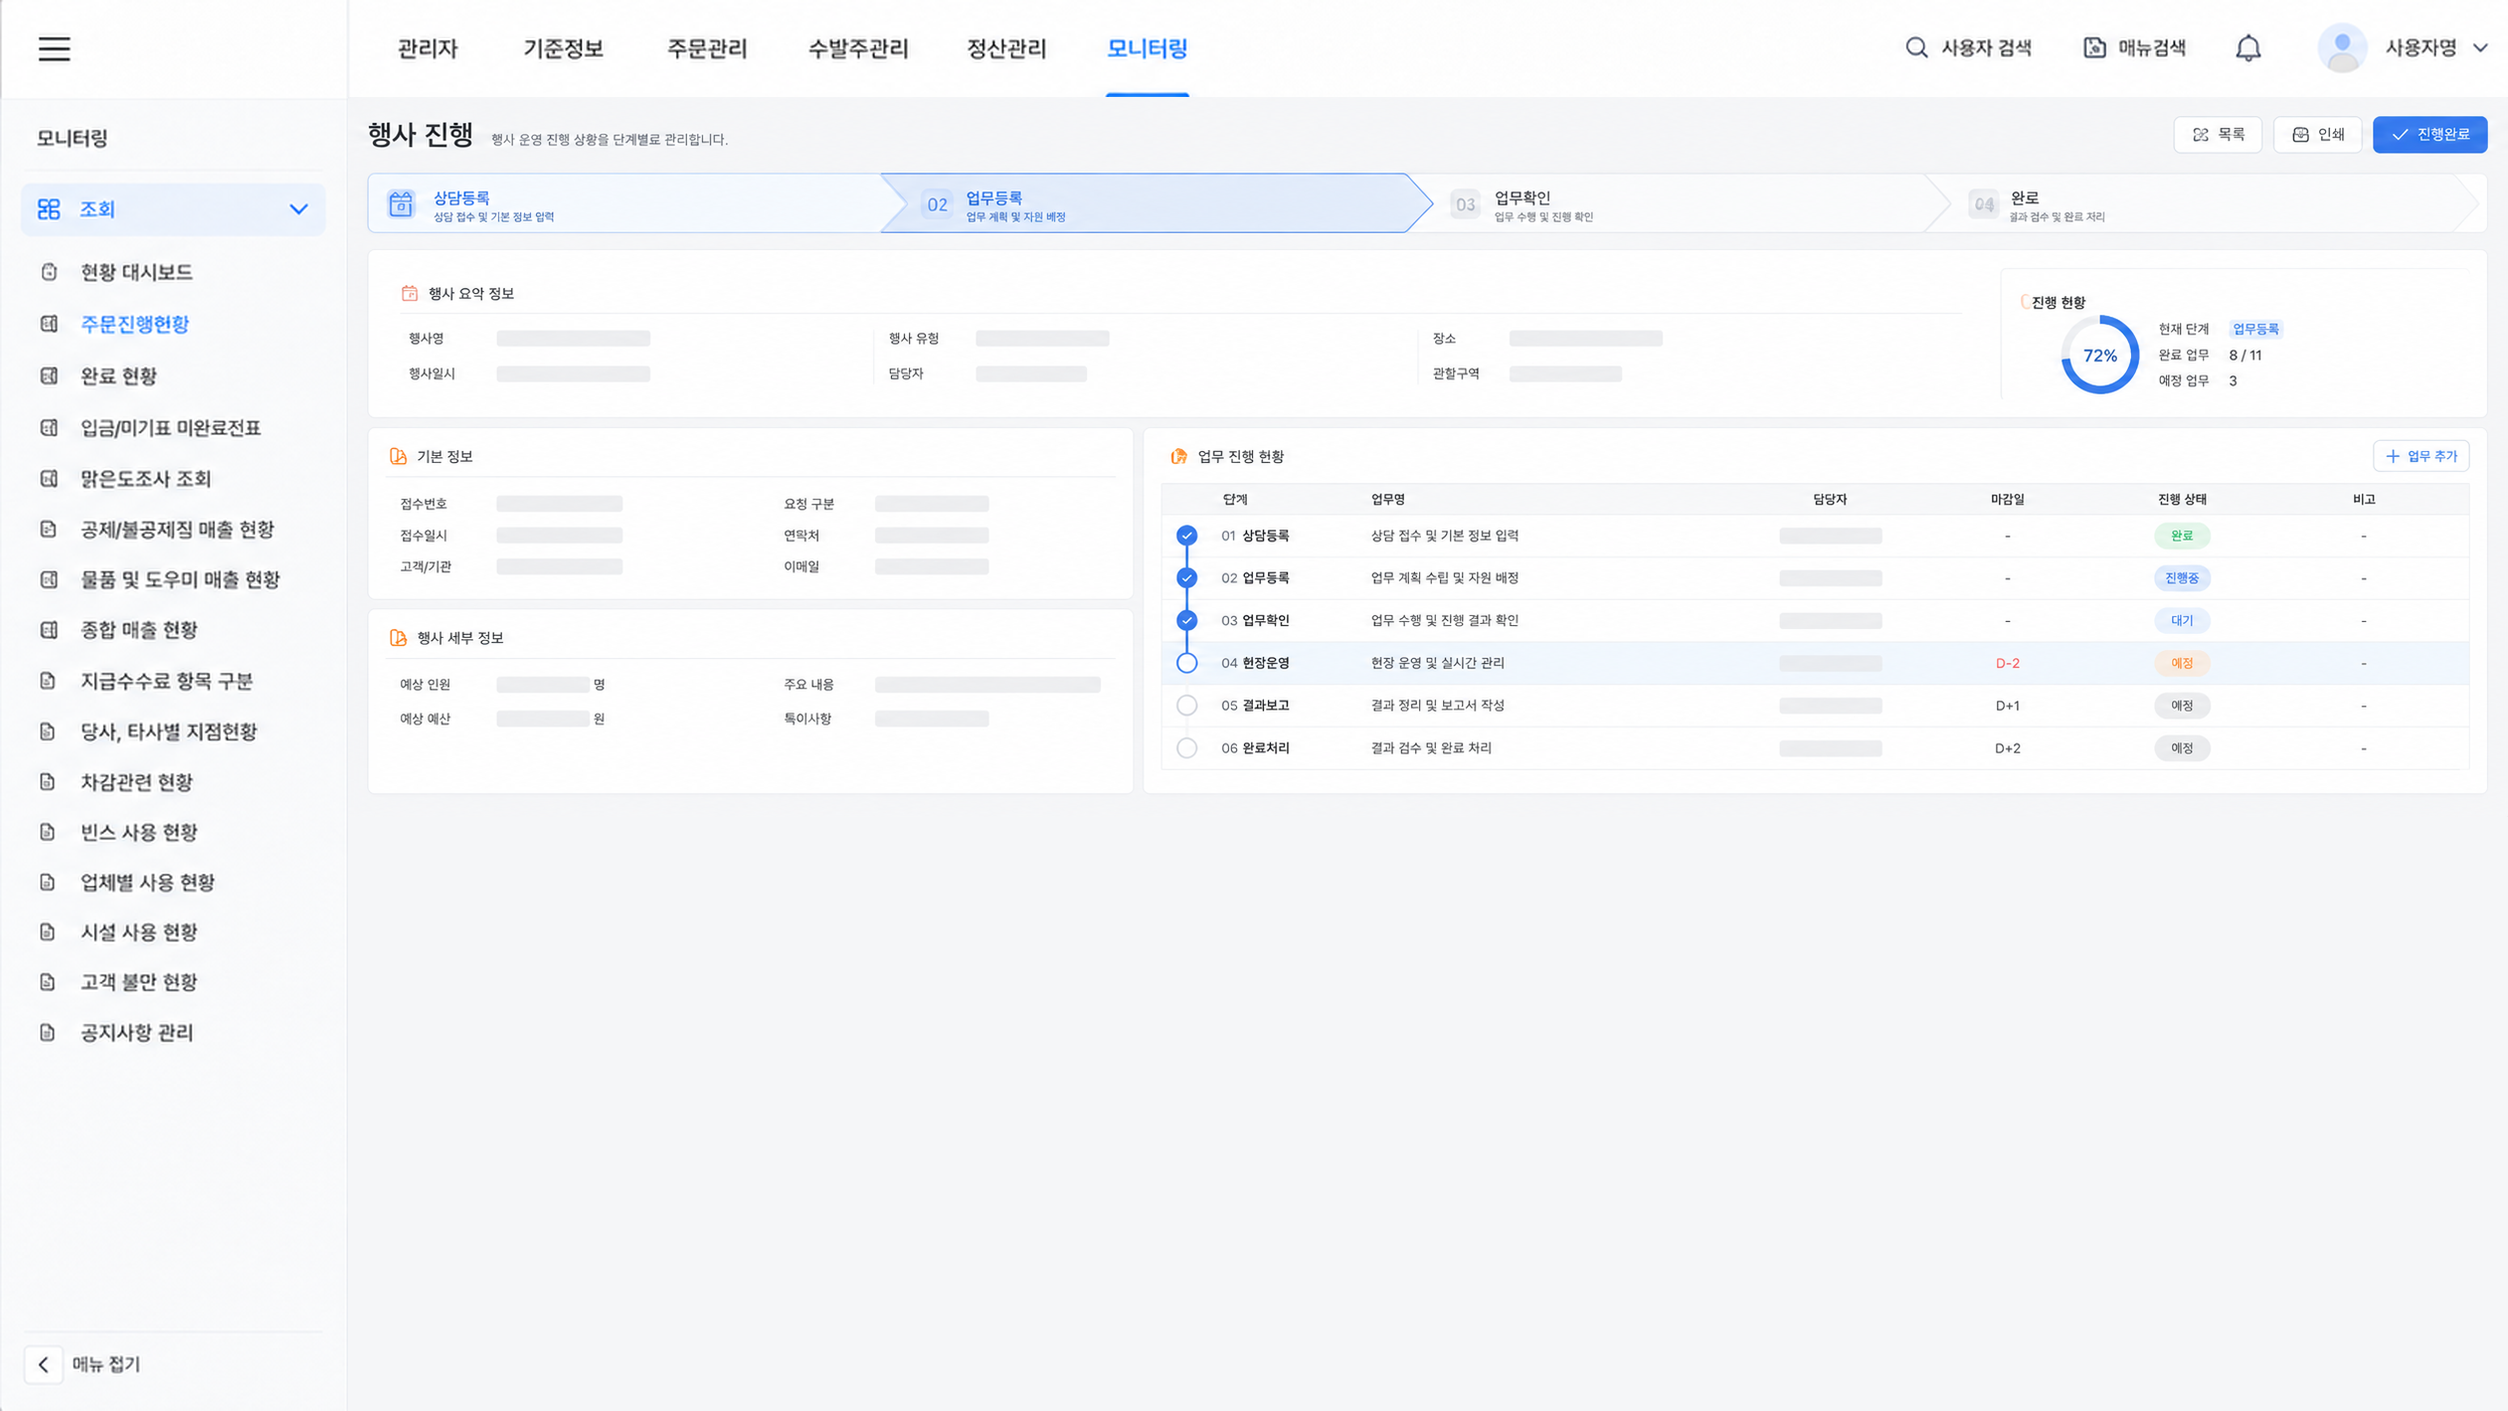2508x1411 pixels.
Task: Select the 06 완료처리 step circle
Action: pos(1186,748)
